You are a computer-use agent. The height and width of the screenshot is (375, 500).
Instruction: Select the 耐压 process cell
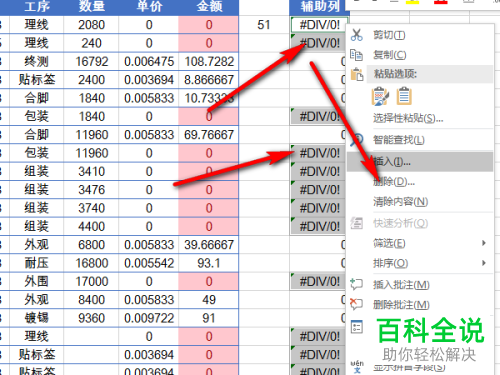point(37,263)
